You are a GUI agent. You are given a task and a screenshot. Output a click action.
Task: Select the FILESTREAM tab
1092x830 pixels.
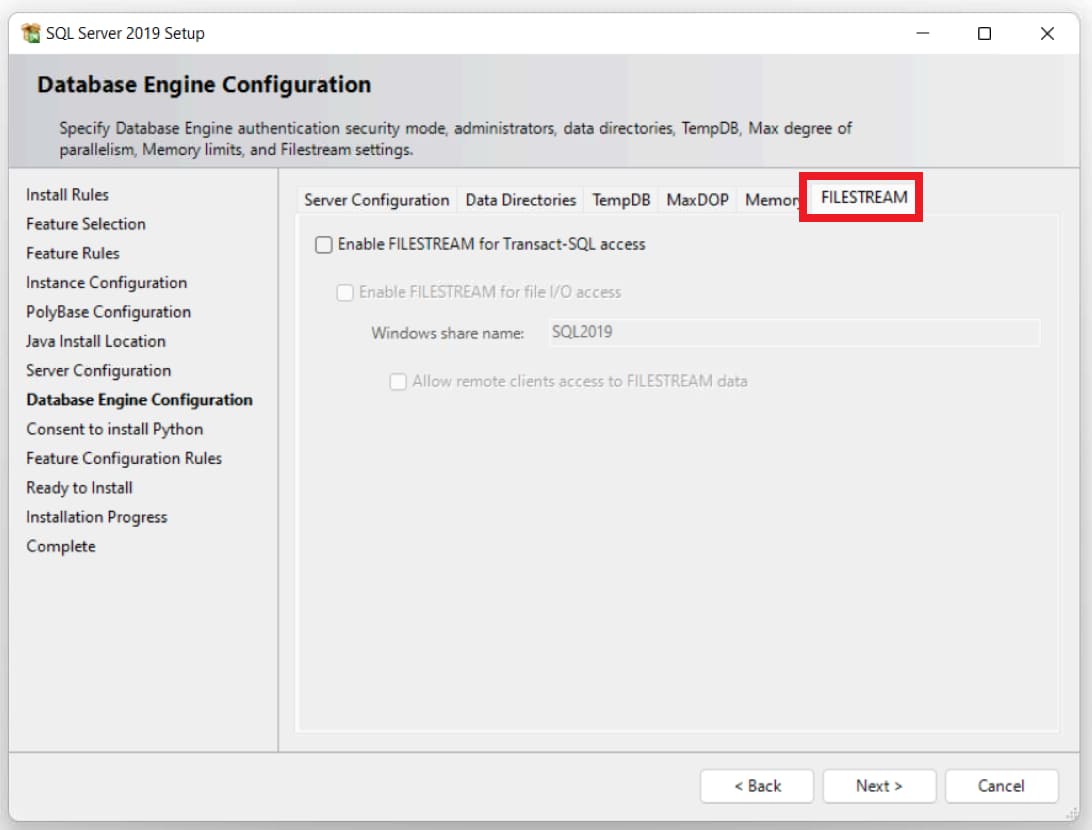[x=863, y=197]
